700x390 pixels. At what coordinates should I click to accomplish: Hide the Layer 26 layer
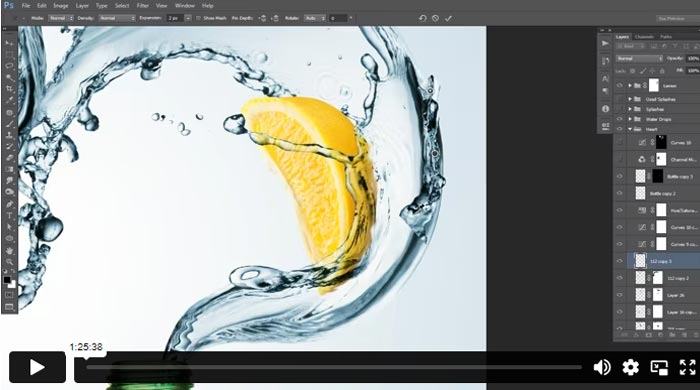point(619,295)
